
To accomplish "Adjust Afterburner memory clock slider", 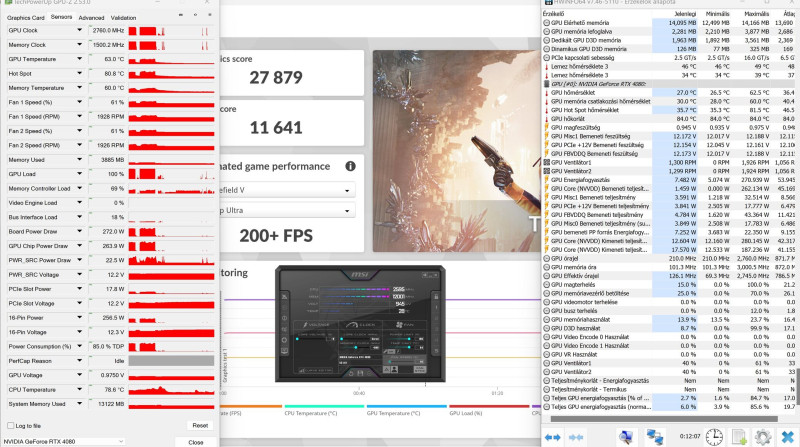I will click(x=355, y=347).
